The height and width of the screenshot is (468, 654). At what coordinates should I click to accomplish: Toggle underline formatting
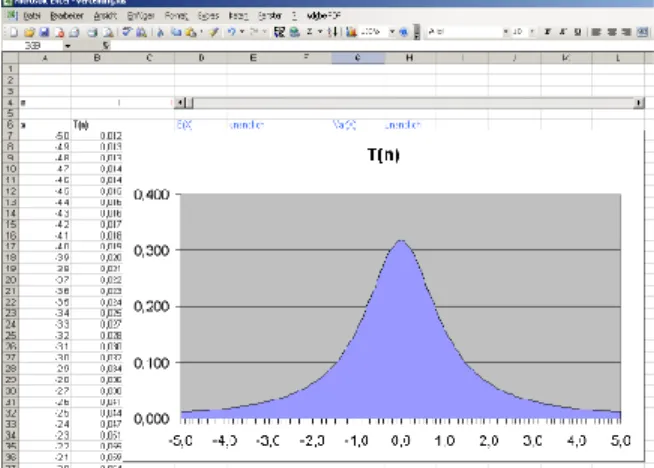[577, 32]
